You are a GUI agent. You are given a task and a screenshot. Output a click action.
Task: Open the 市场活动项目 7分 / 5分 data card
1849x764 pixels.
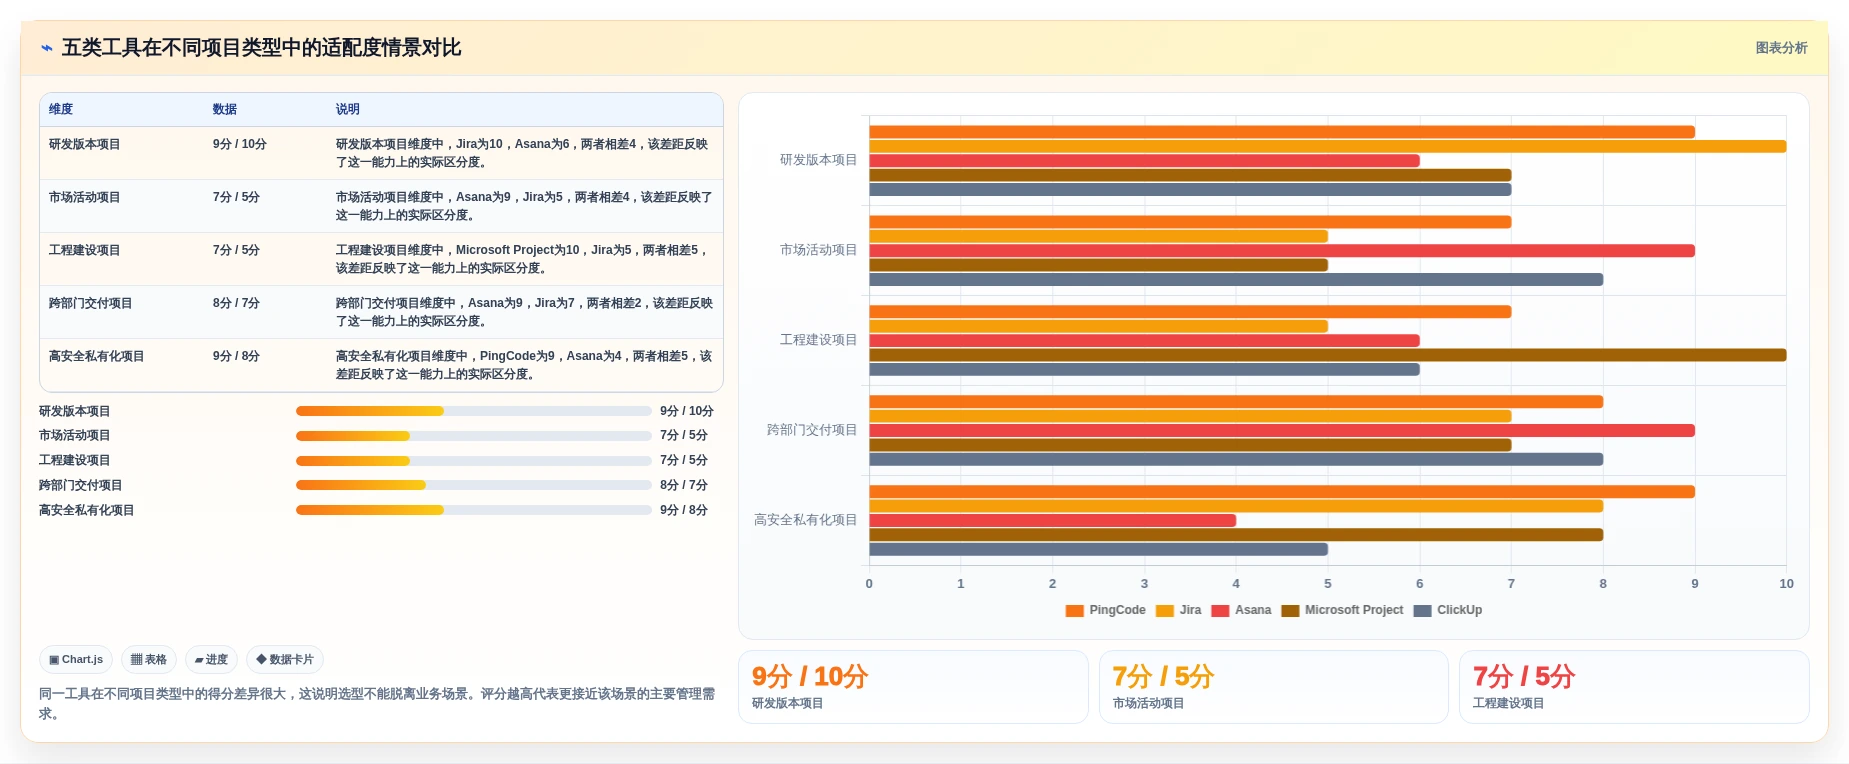pos(1273,687)
